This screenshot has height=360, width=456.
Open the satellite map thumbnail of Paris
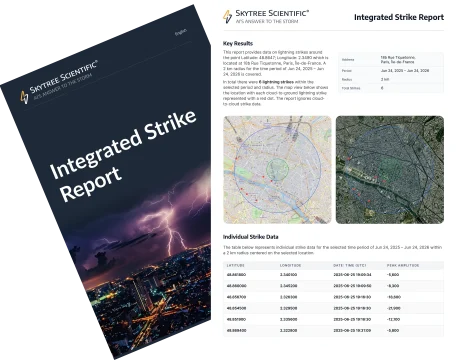point(390,170)
